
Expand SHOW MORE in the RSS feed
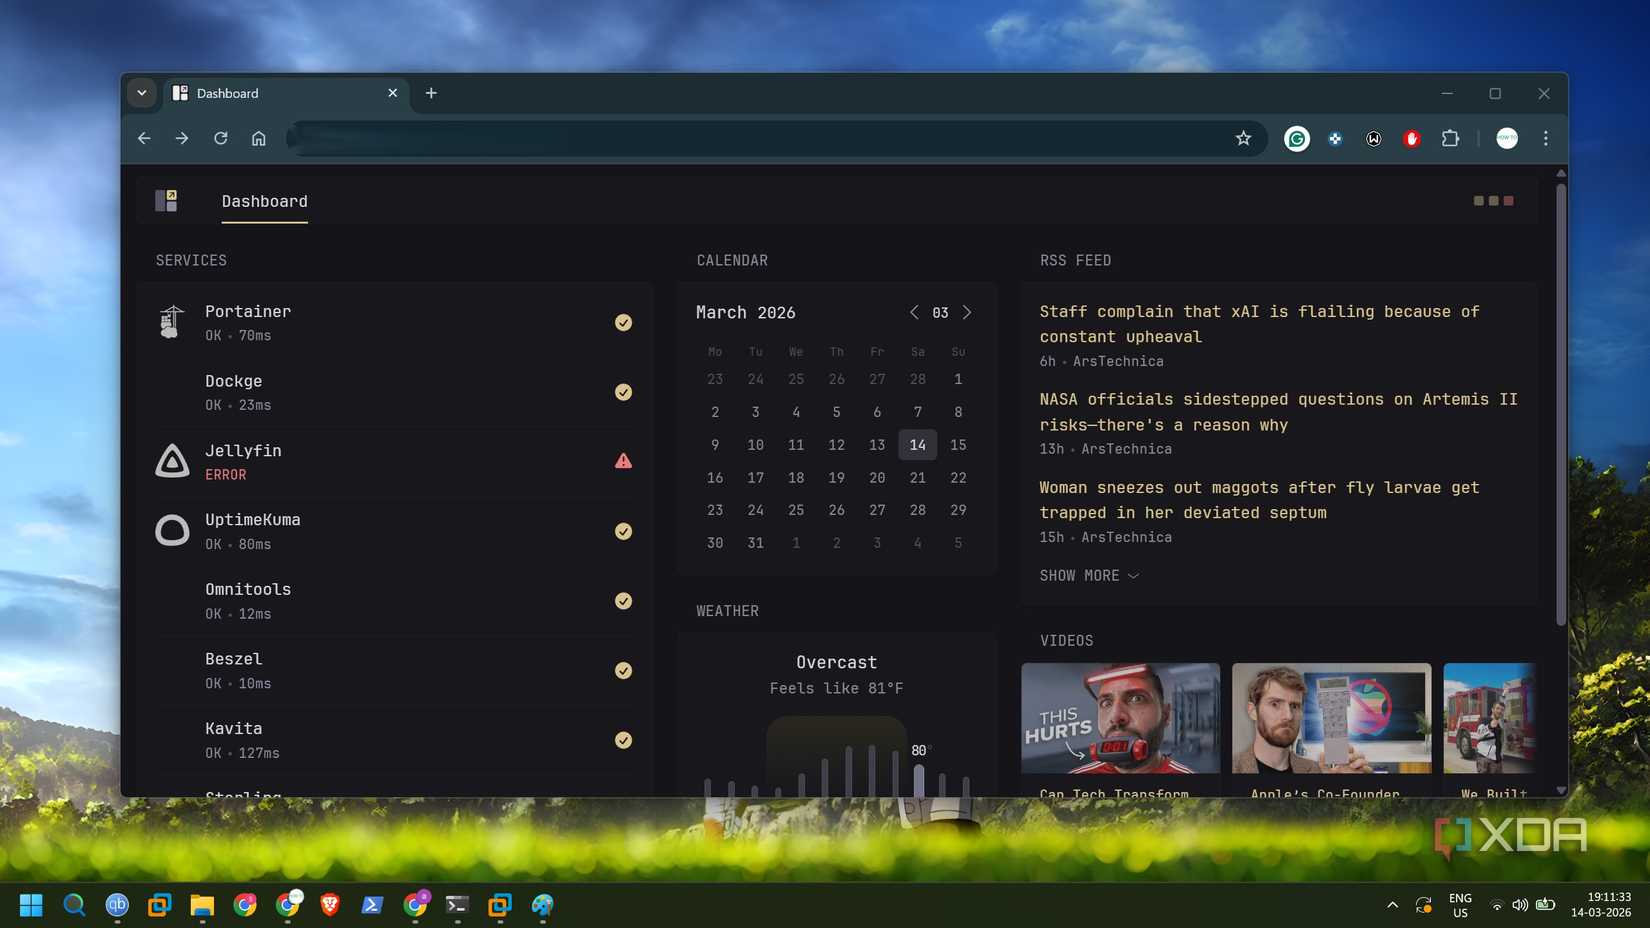point(1088,575)
